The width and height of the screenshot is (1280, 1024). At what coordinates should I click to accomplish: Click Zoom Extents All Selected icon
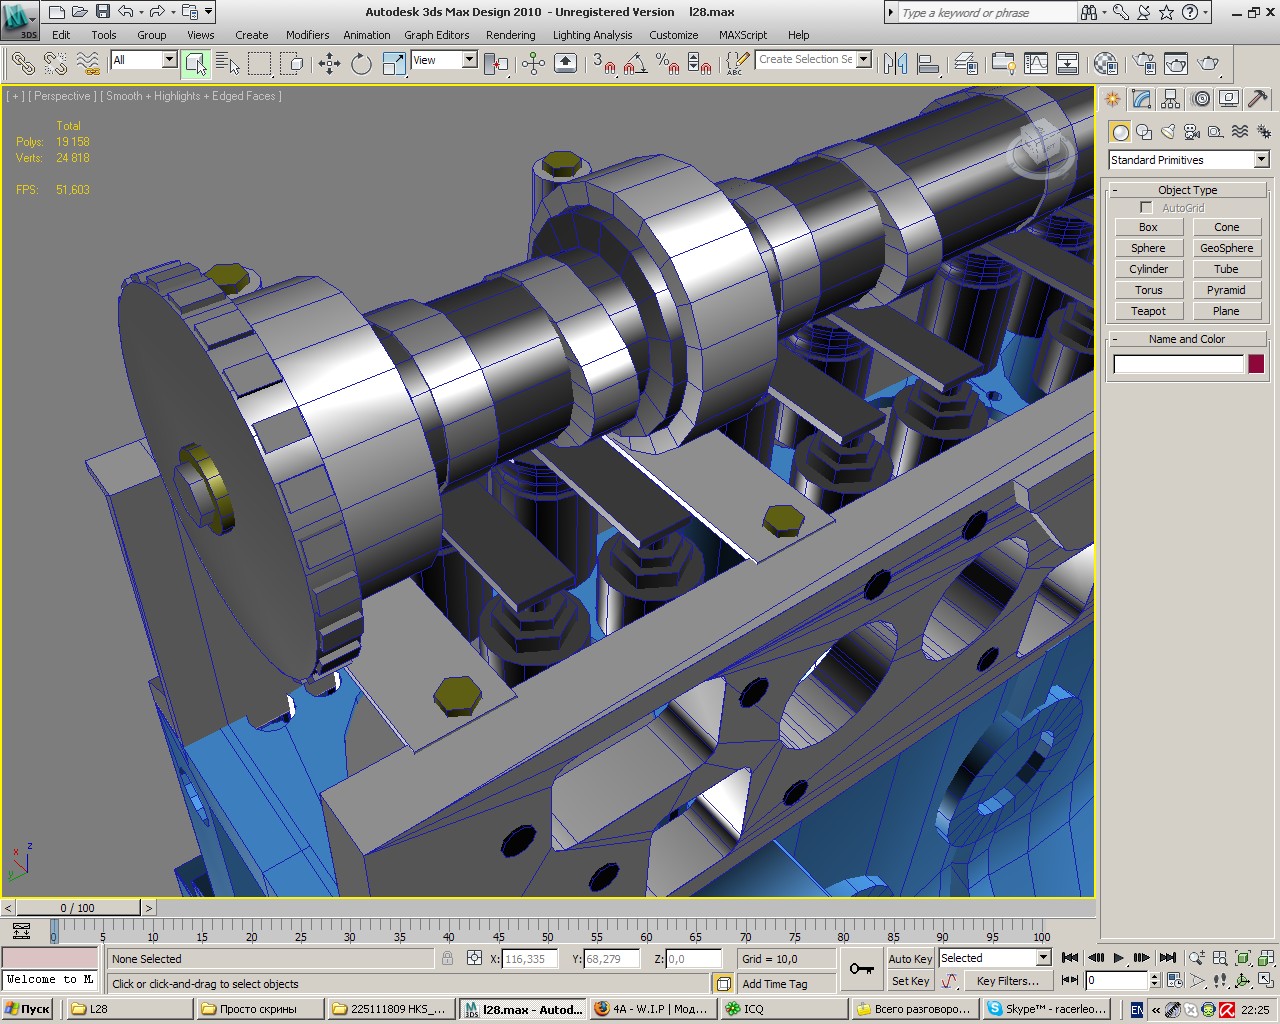1265,958
